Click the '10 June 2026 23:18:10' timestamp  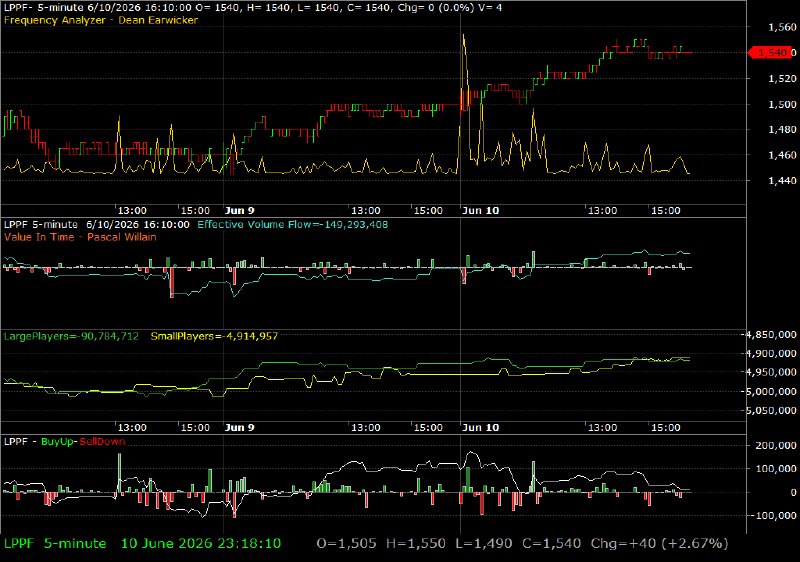201,544
